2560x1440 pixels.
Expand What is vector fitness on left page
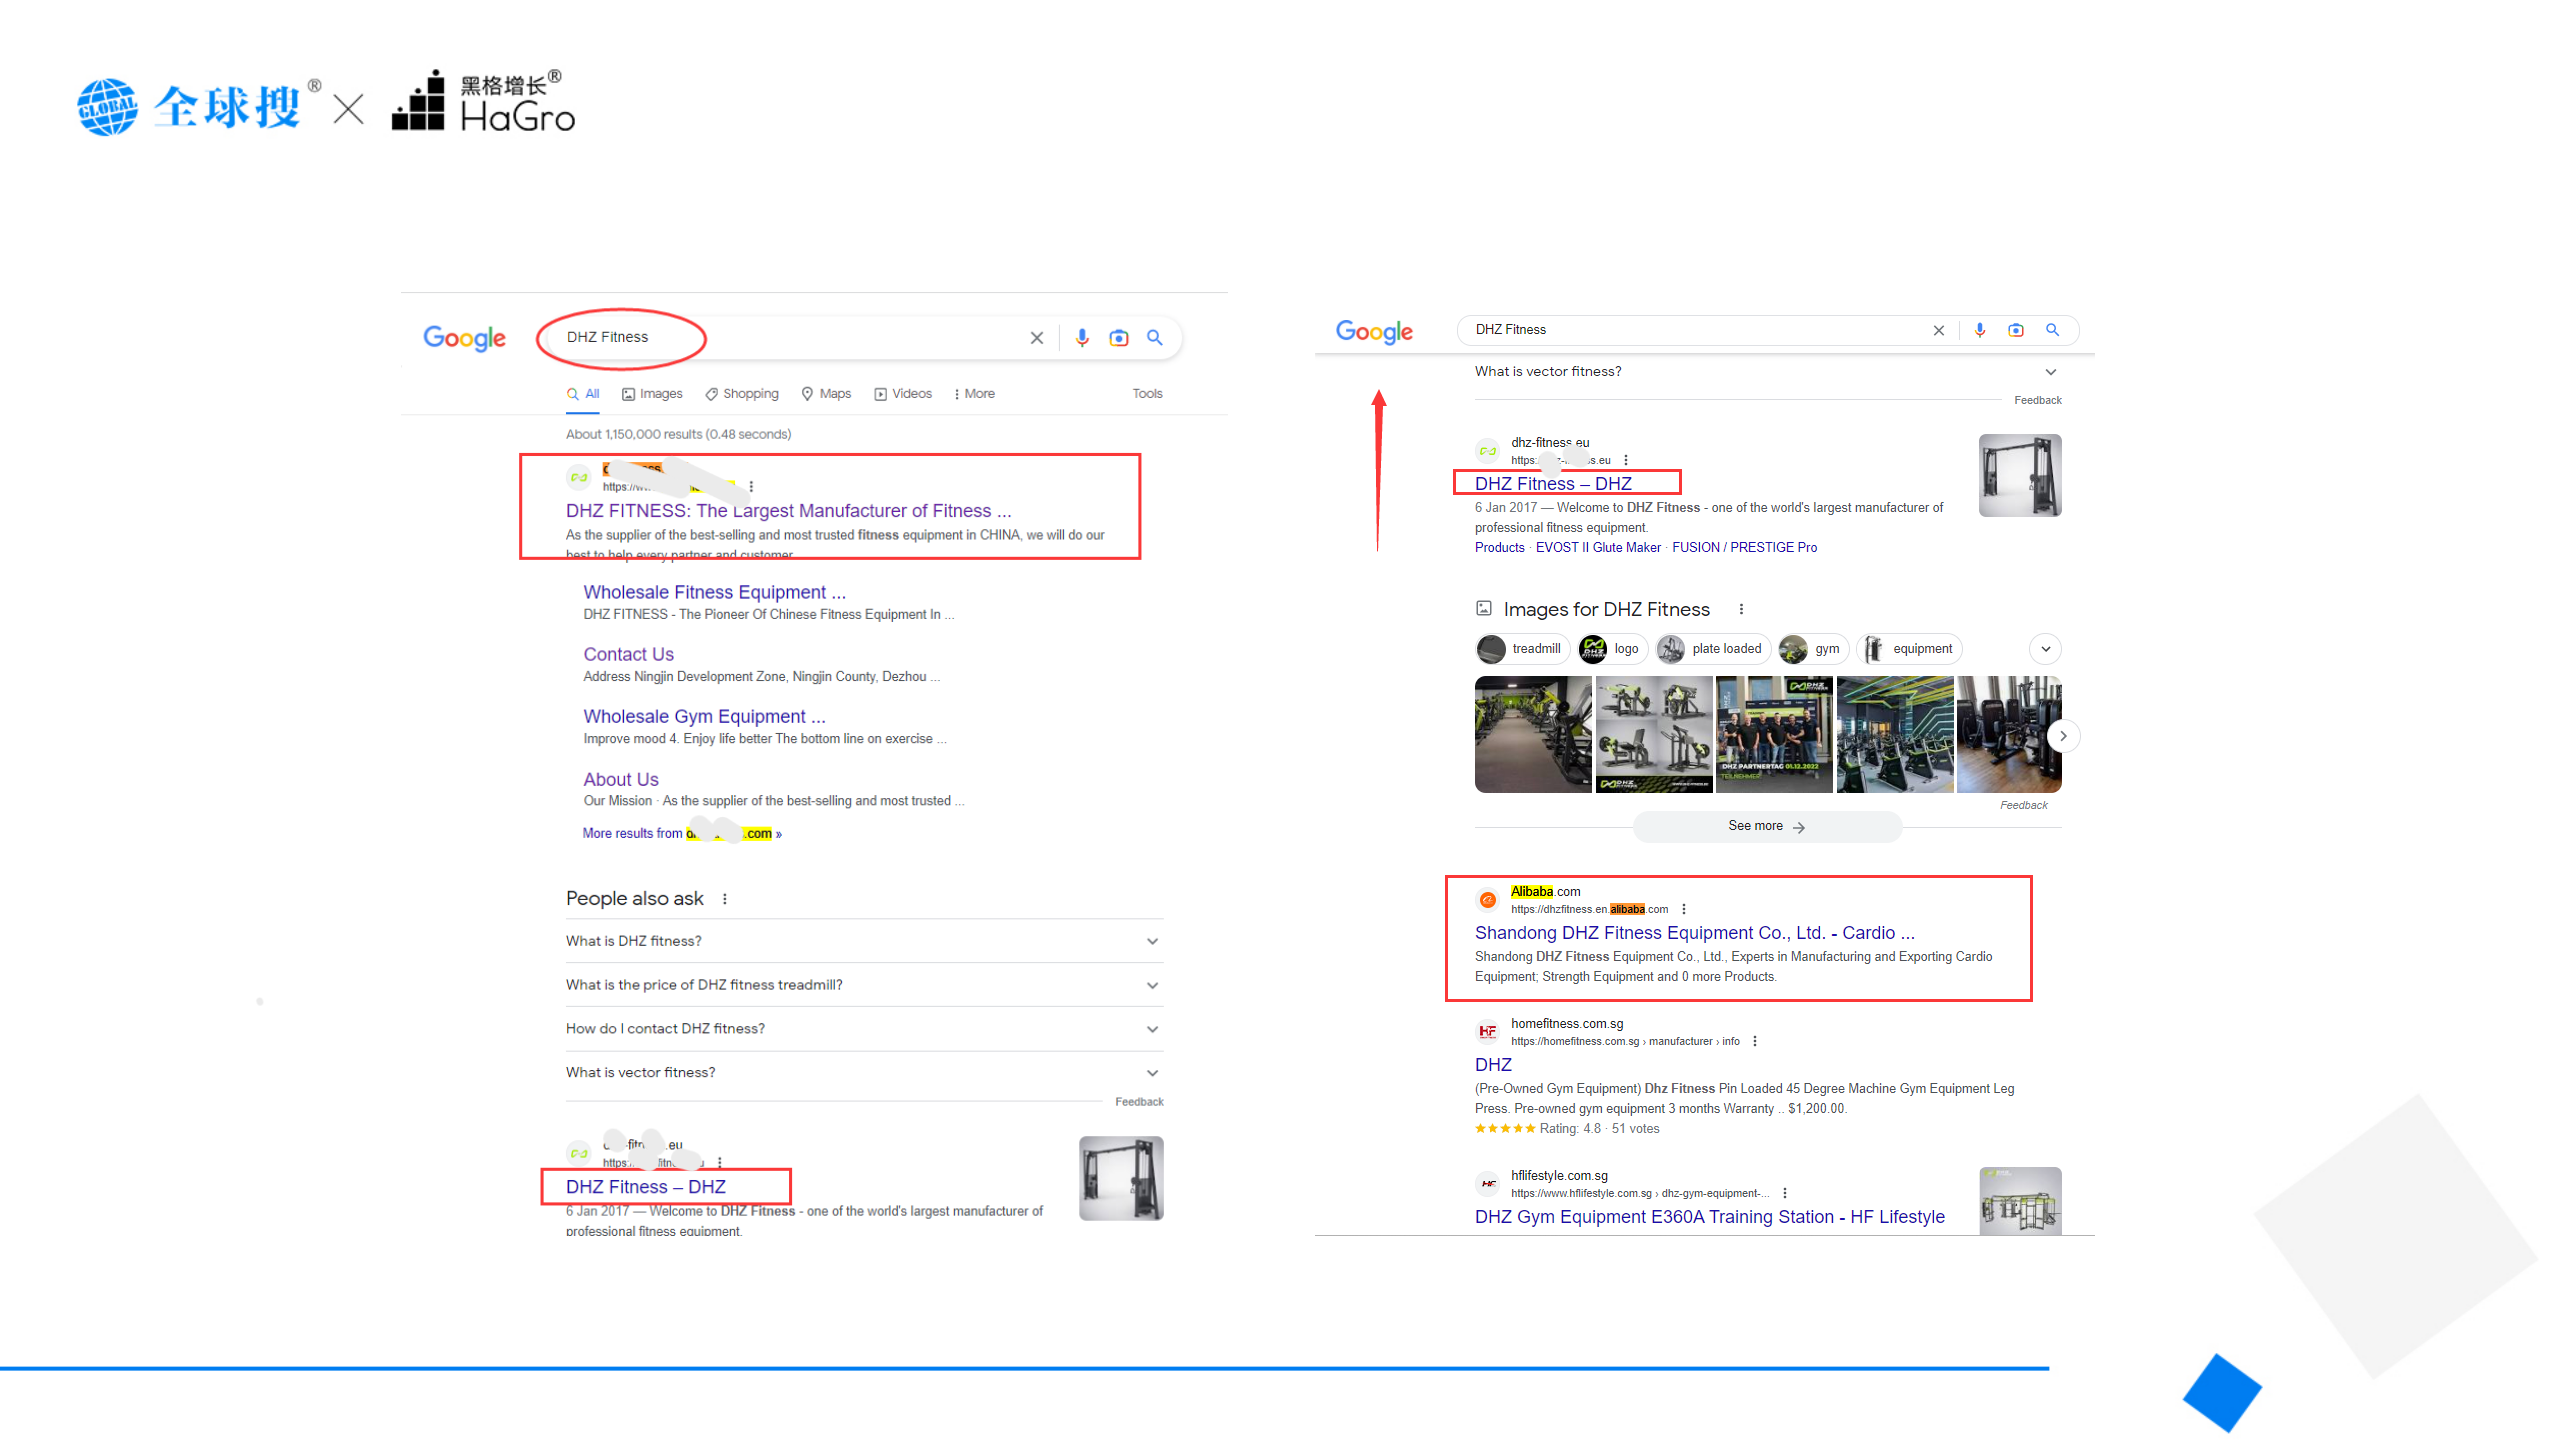(864, 1073)
